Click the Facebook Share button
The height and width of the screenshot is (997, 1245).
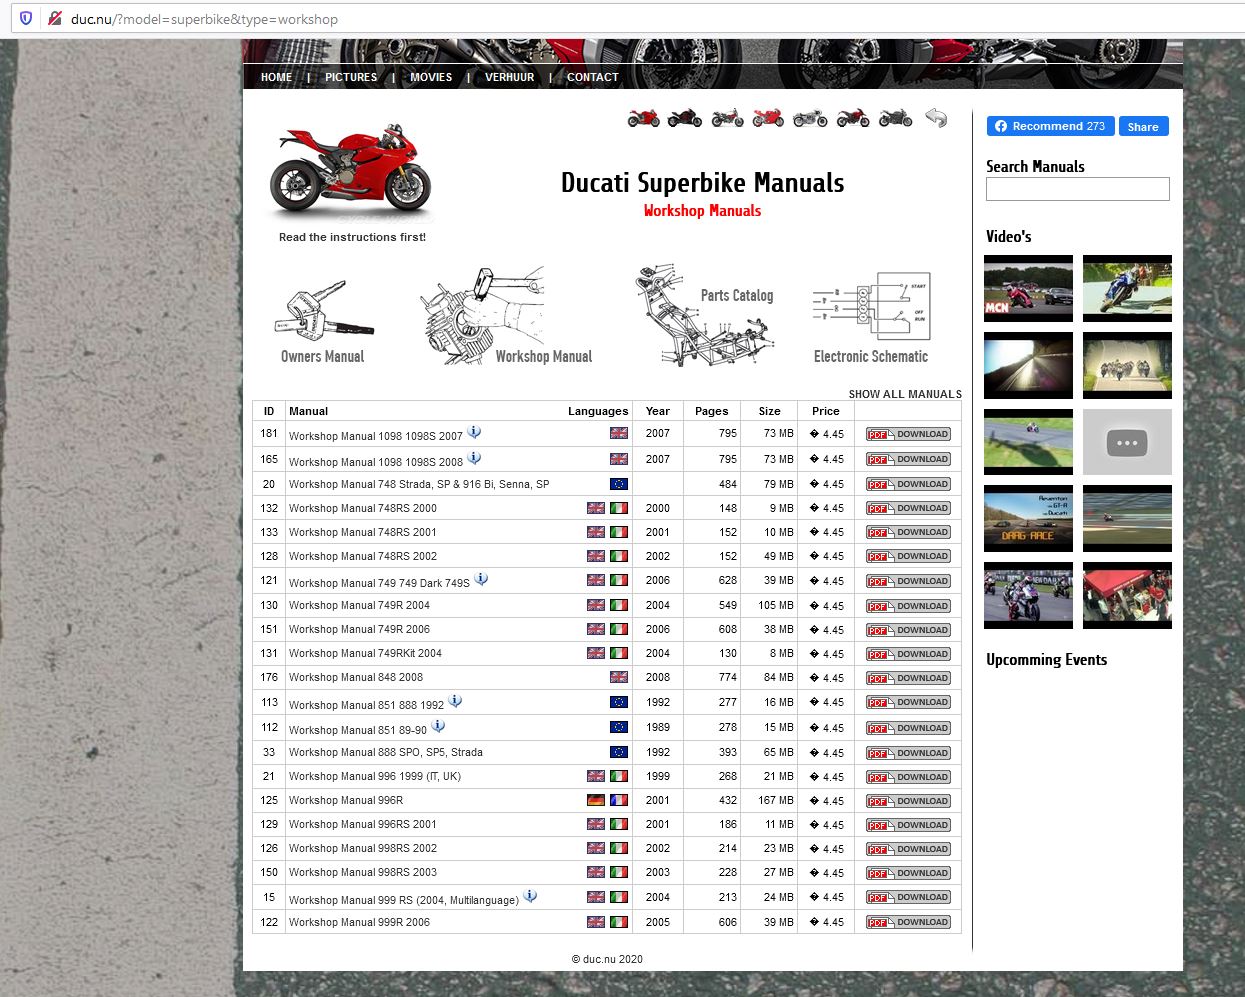click(1143, 126)
